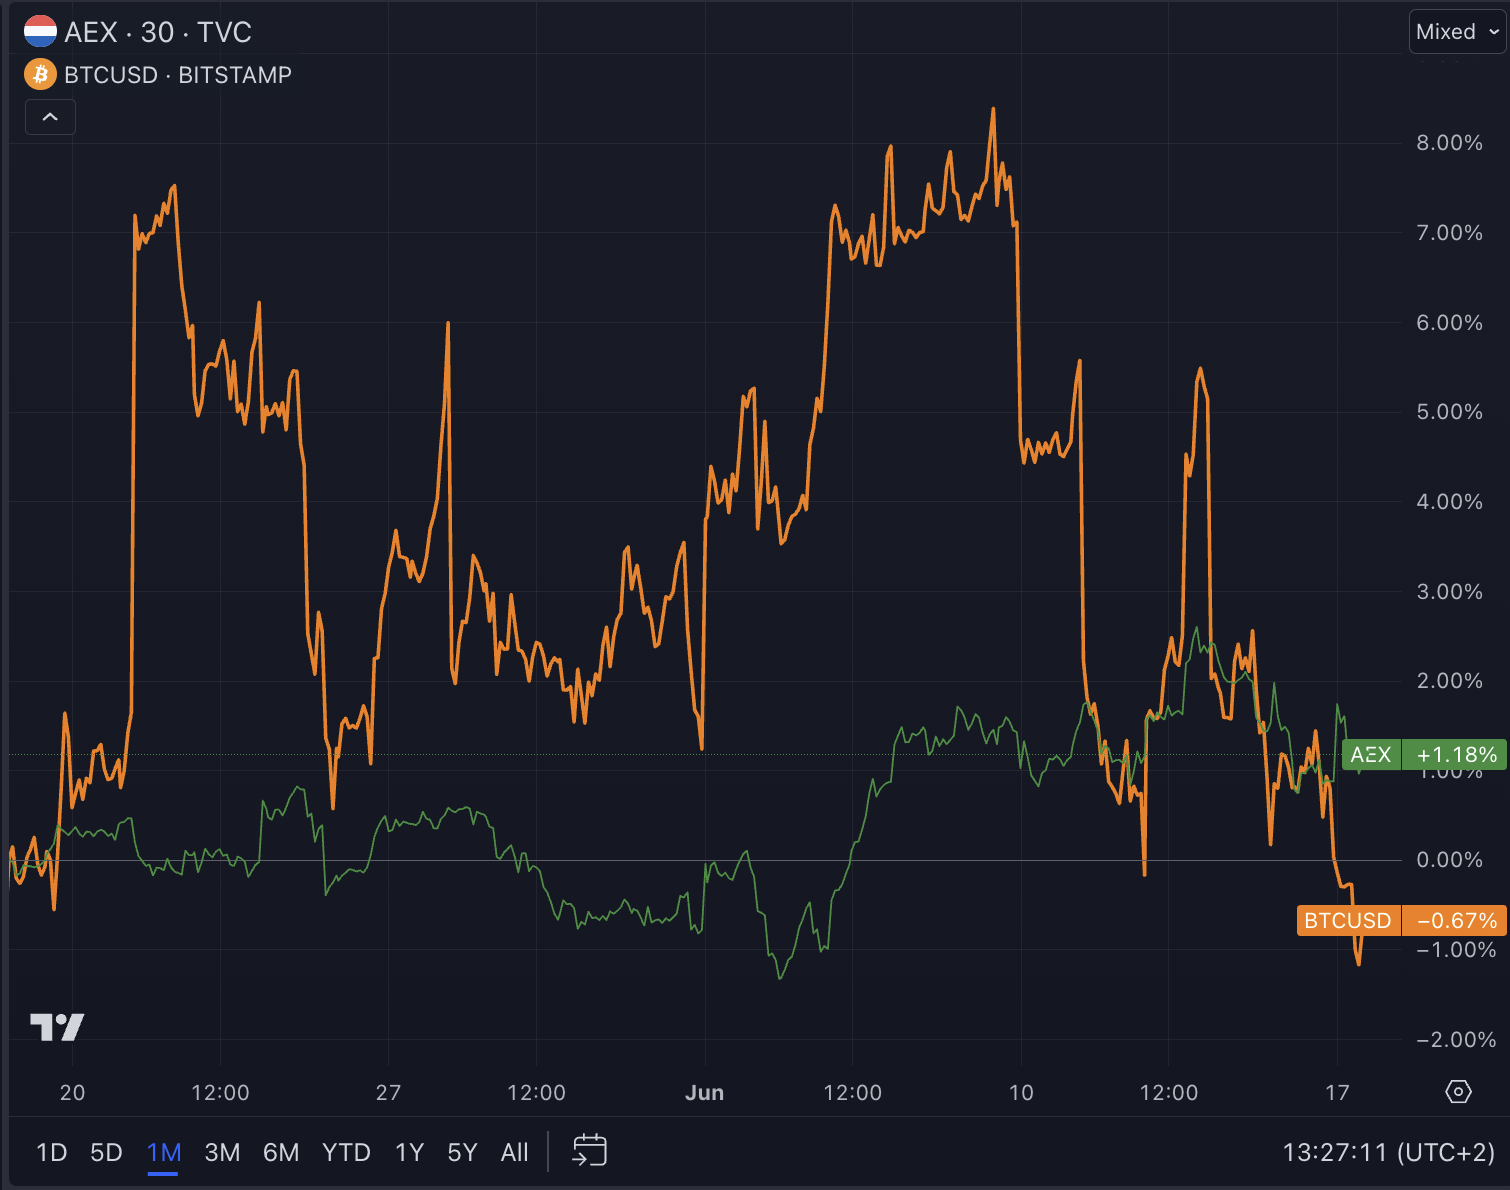
Task: Switch to the 5D timeframe
Action: tap(106, 1151)
